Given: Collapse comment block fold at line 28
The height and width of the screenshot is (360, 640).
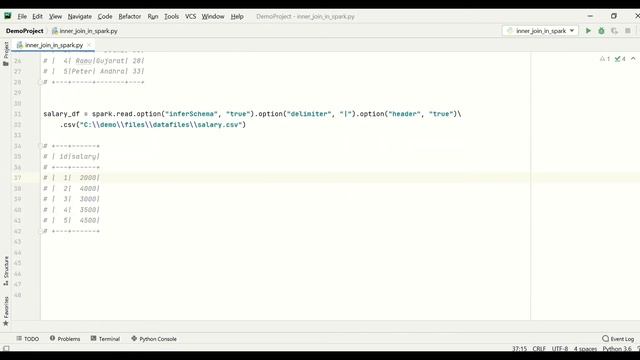Looking at the screenshot, I should [x=40, y=82].
